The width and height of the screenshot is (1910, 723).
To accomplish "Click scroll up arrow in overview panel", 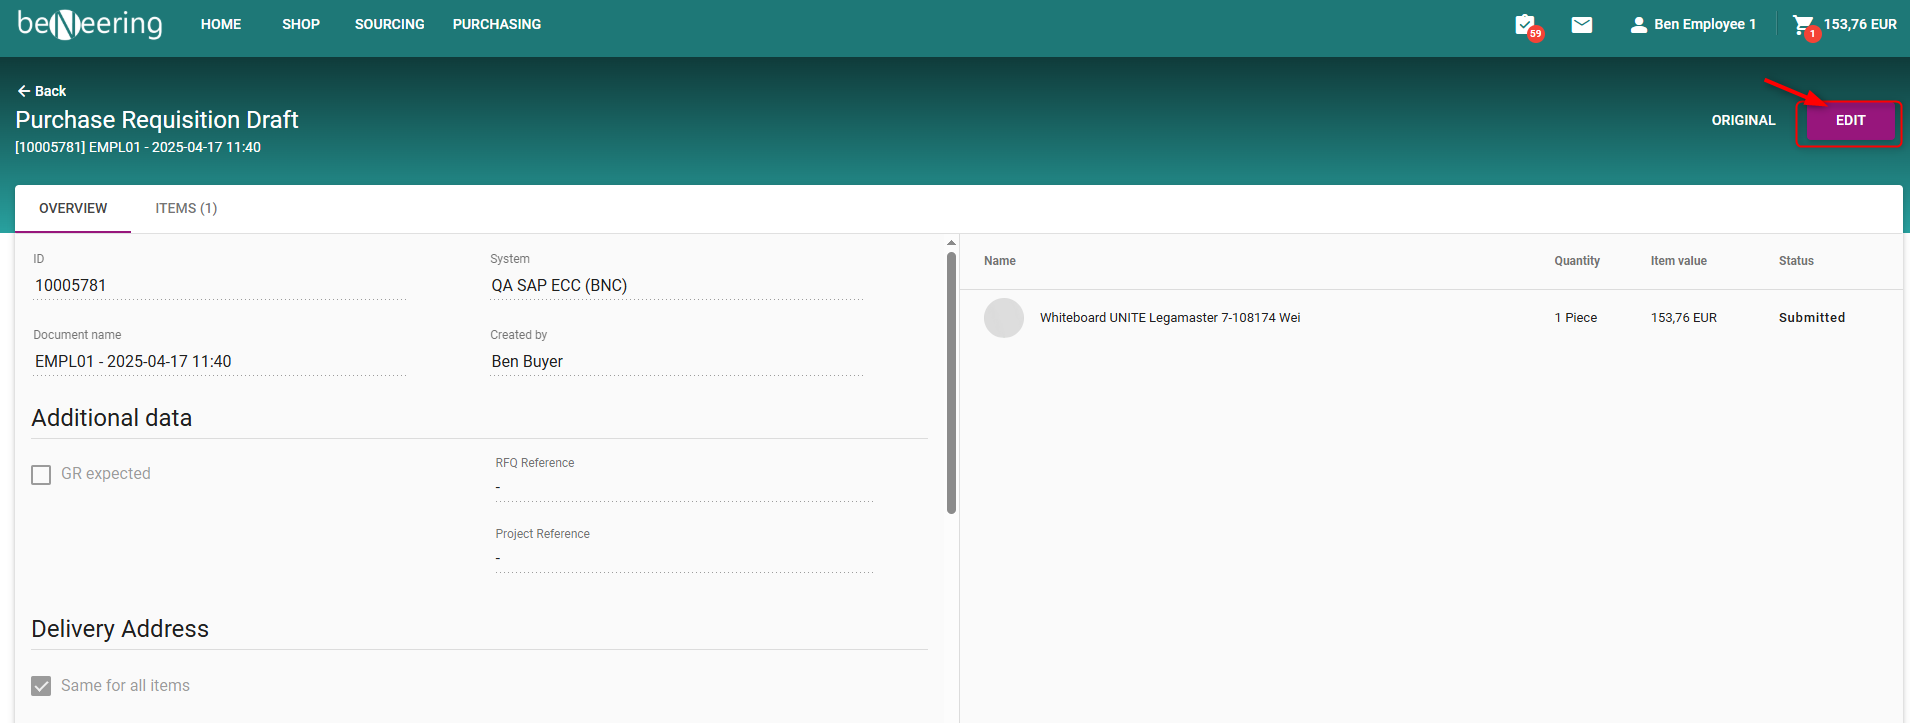I will (x=951, y=243).
